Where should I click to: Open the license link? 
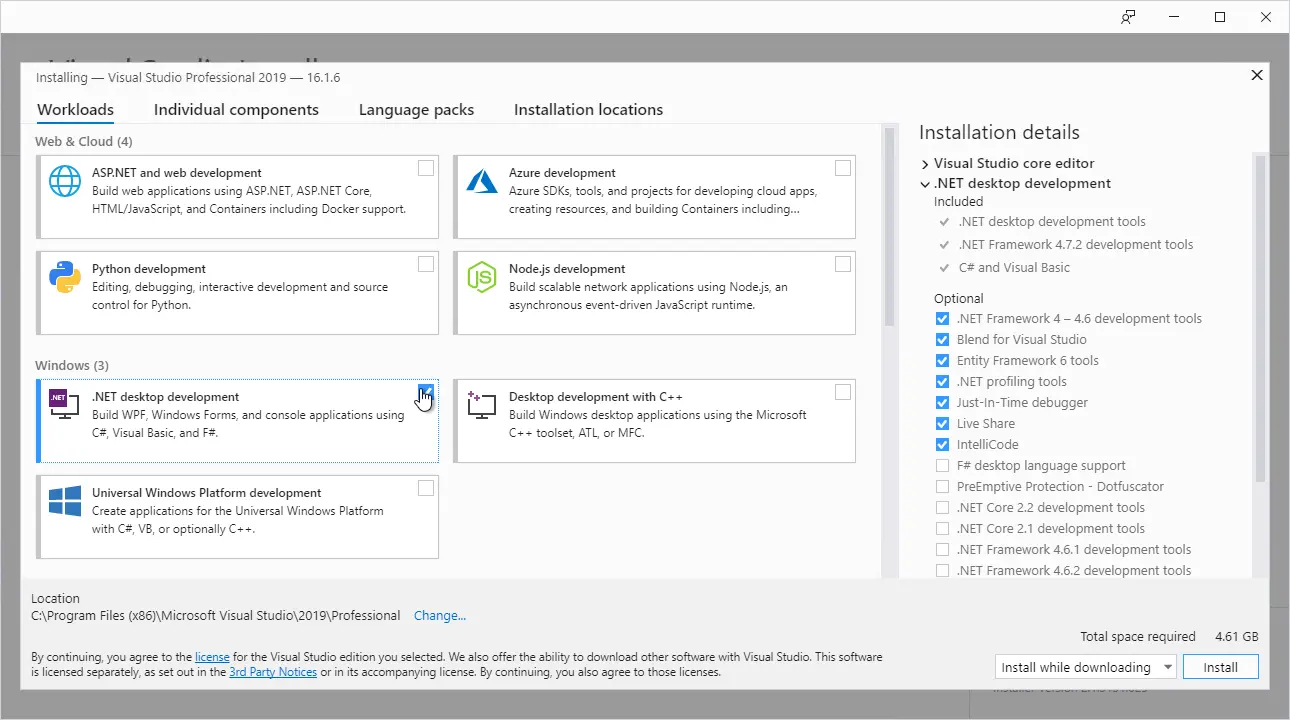212,657
